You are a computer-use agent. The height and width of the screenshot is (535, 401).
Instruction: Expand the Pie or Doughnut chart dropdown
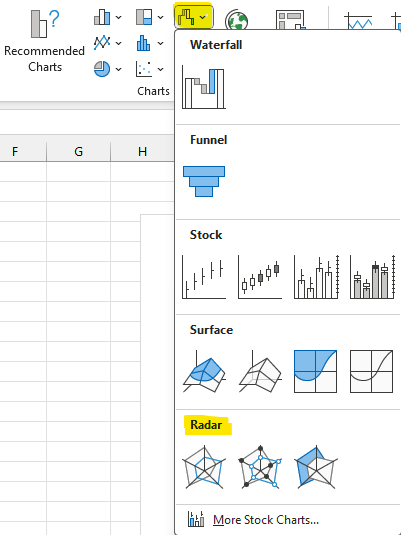(x=108, y=69)
